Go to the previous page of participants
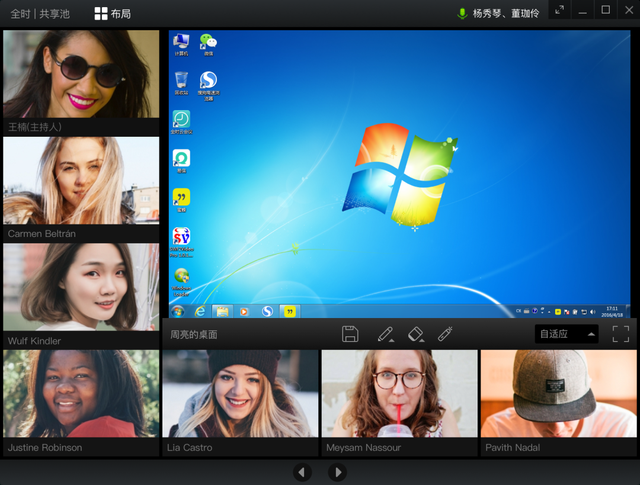Viewport: 640px width, 485px height. [302, 472]
